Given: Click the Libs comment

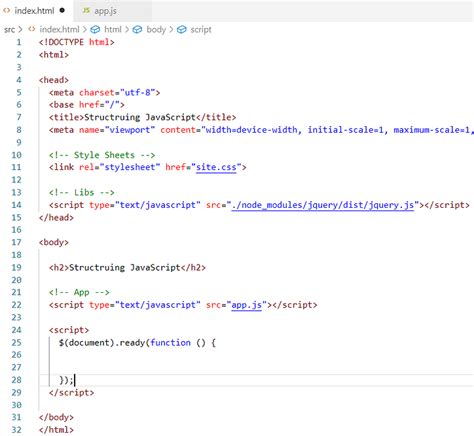Looking at the screenshot, I should point(82,192).
